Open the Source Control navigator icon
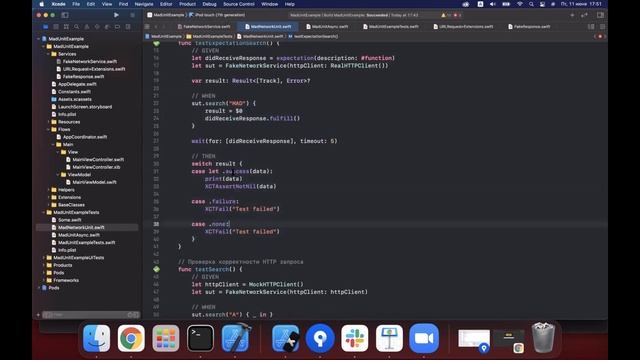The width and height of the screenshot is (640, 360). point(56,27)
